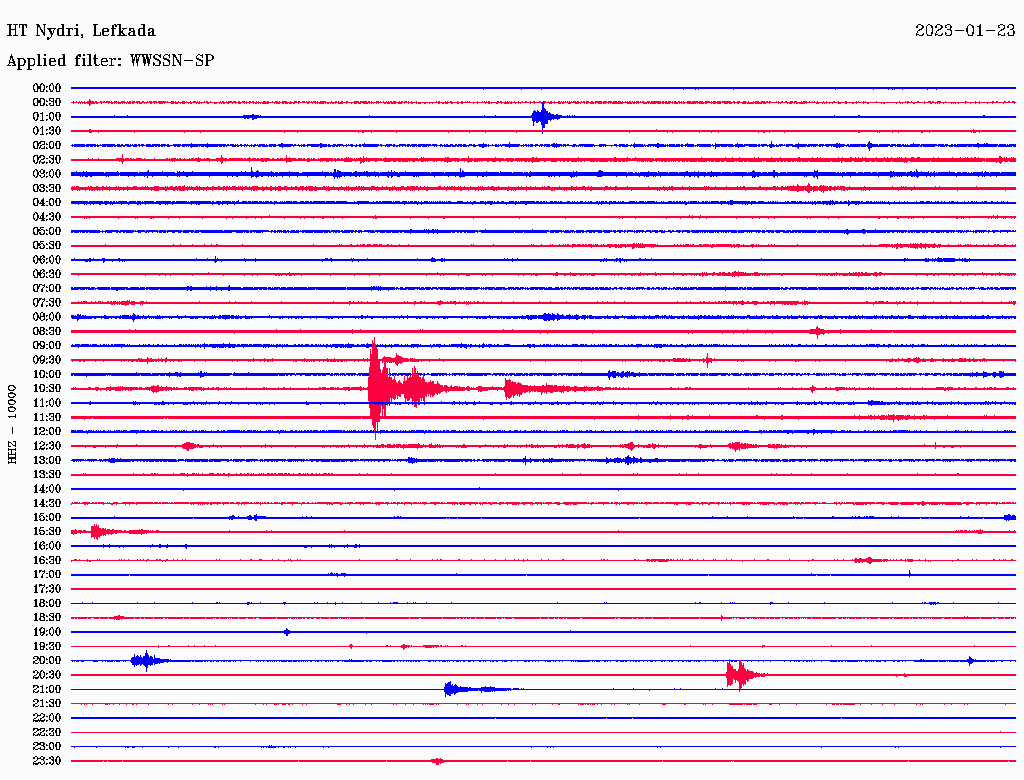Select the 14:30 time label

(47, 503)
